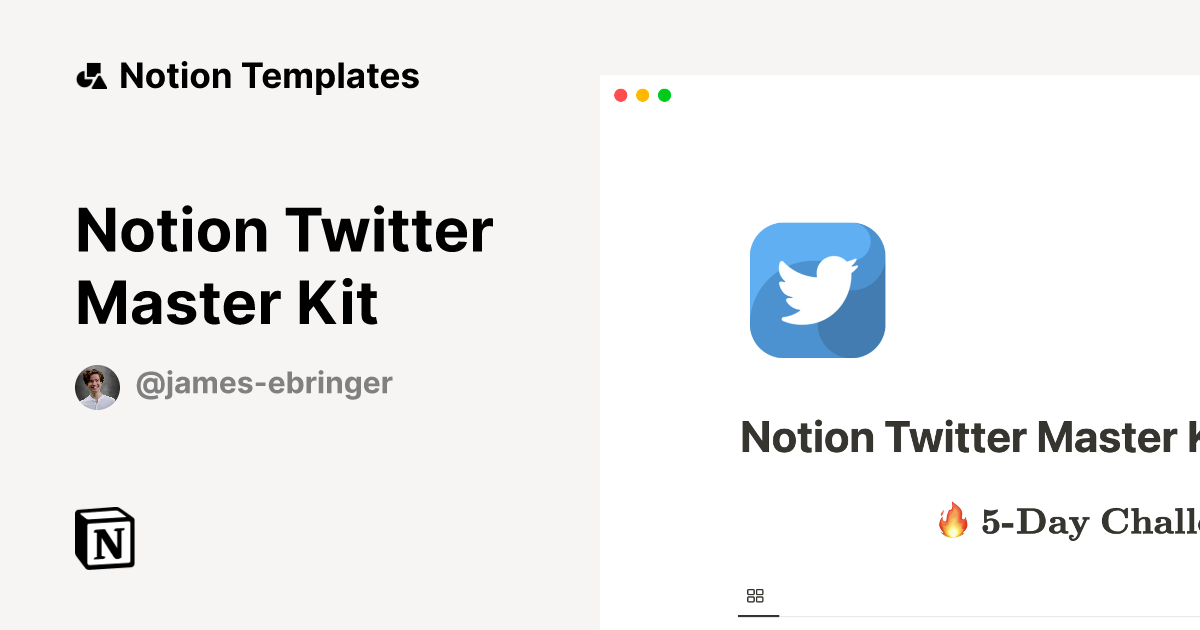This screenshot has height=630, width=1200.
Task: Select the black Notion logo at bottom left
Action: tap(103, 538)
